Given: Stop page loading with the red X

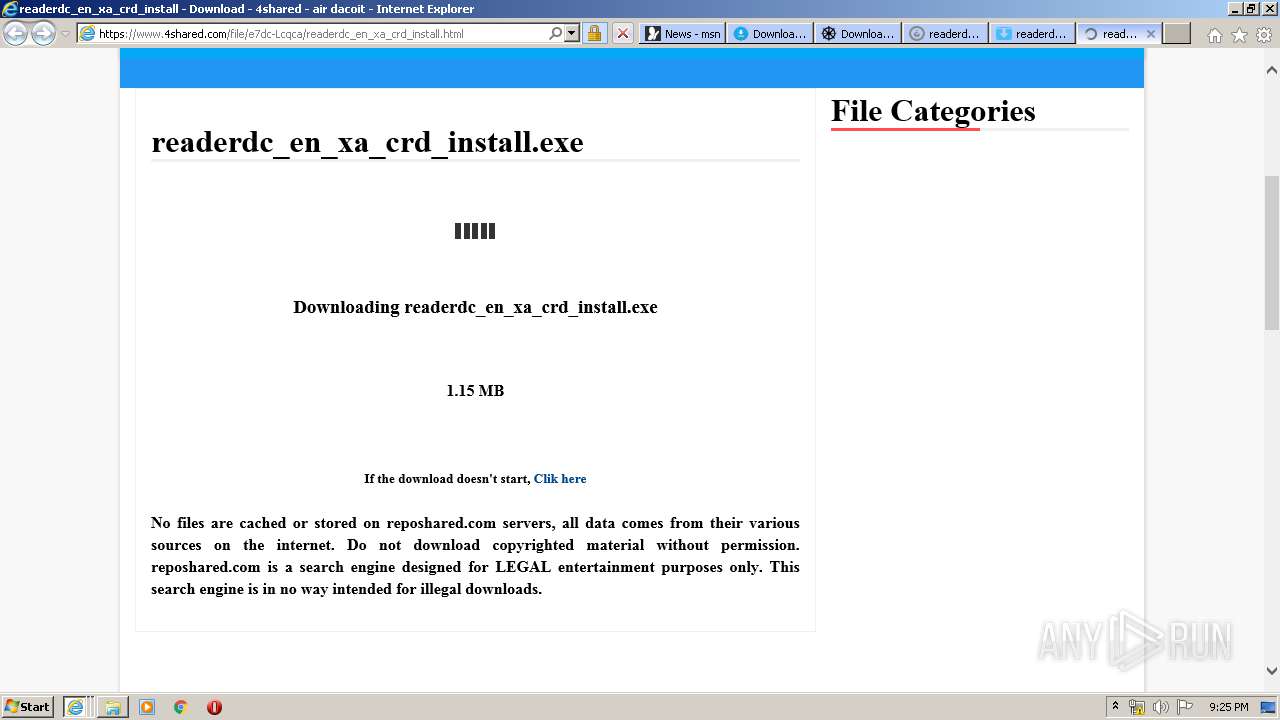Looking at the screenshot, I should click(622, 33).
